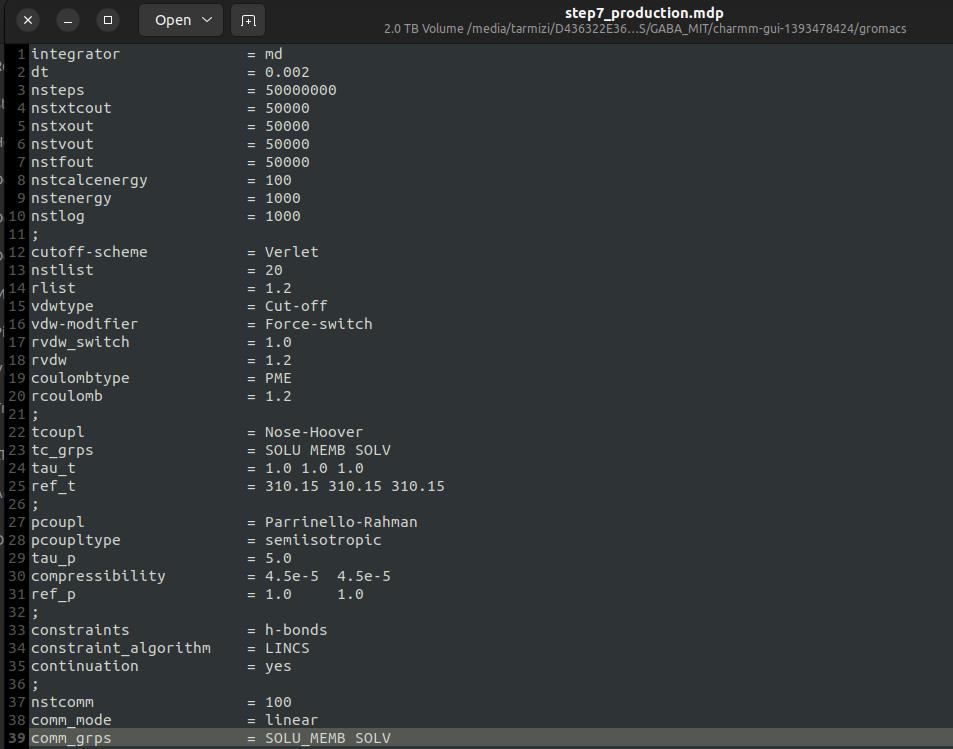953x749 pixels.
Task: Place cursor on the LINCS value
Action: point(287,648)
